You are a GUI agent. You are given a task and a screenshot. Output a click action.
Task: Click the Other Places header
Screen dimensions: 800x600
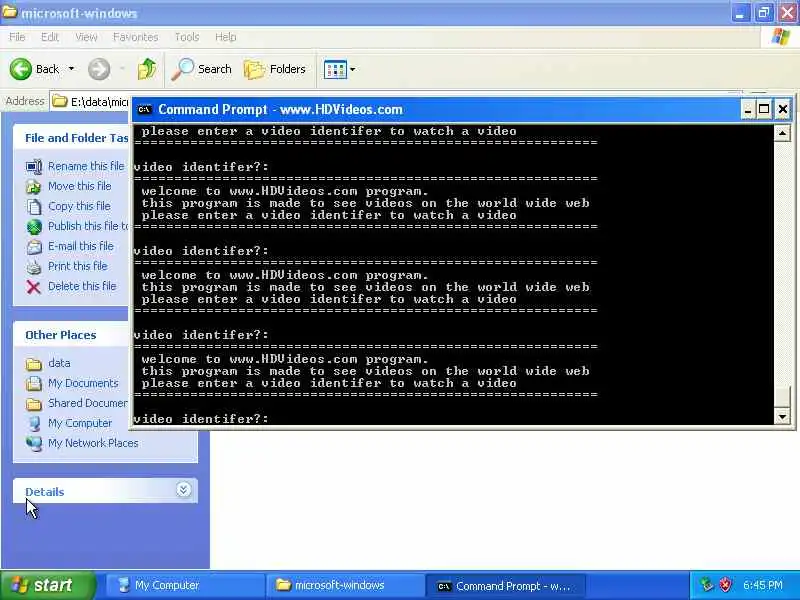click(60, 335)
